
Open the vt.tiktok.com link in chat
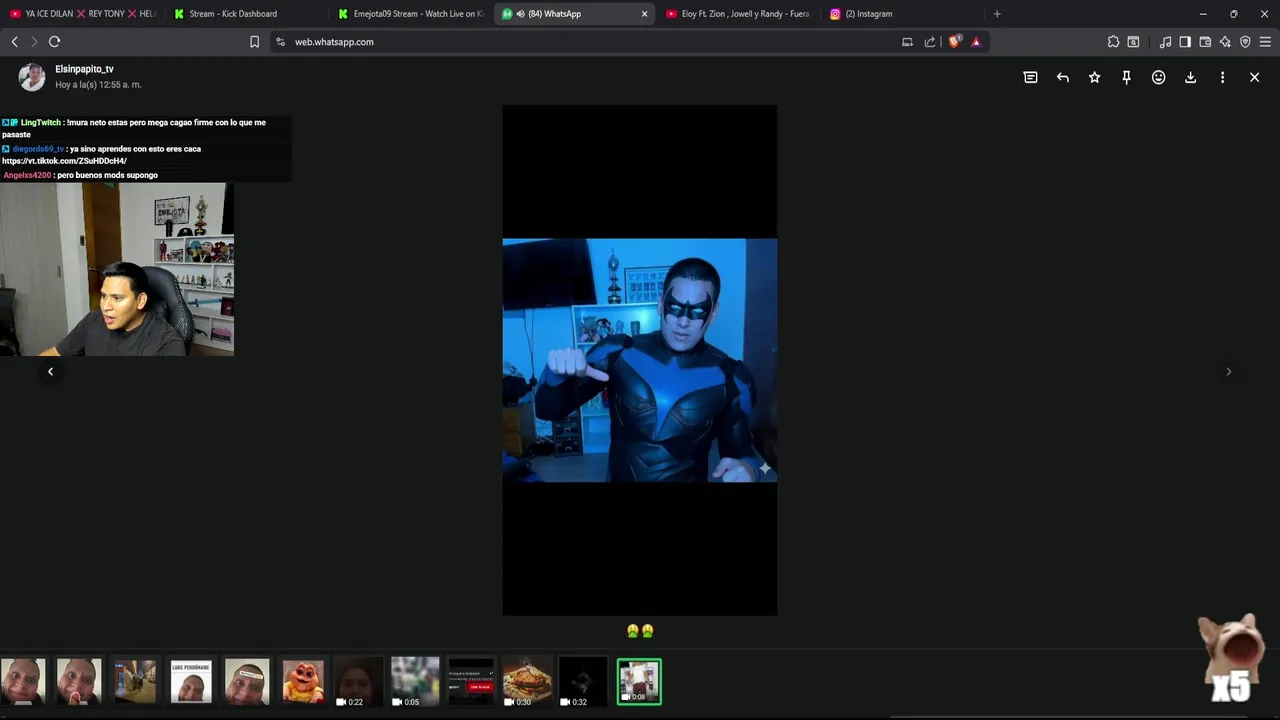pos(64,161)
